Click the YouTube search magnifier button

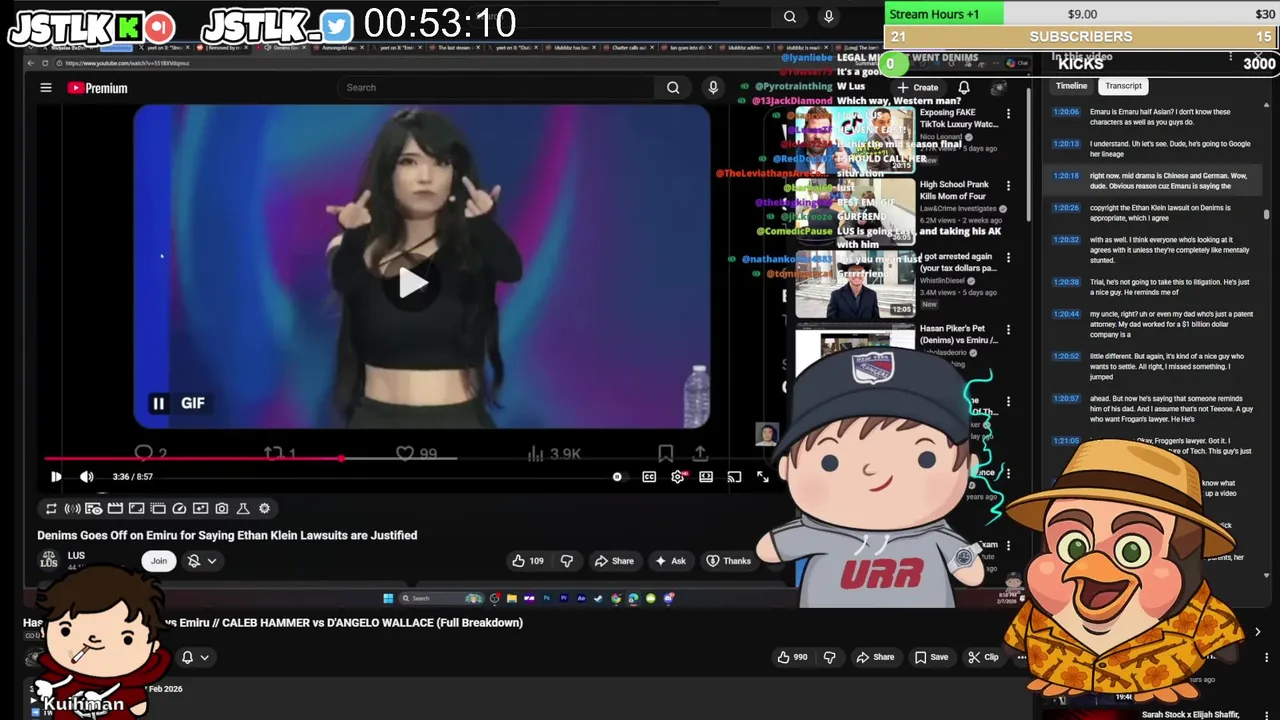click(x=673, y=88)
